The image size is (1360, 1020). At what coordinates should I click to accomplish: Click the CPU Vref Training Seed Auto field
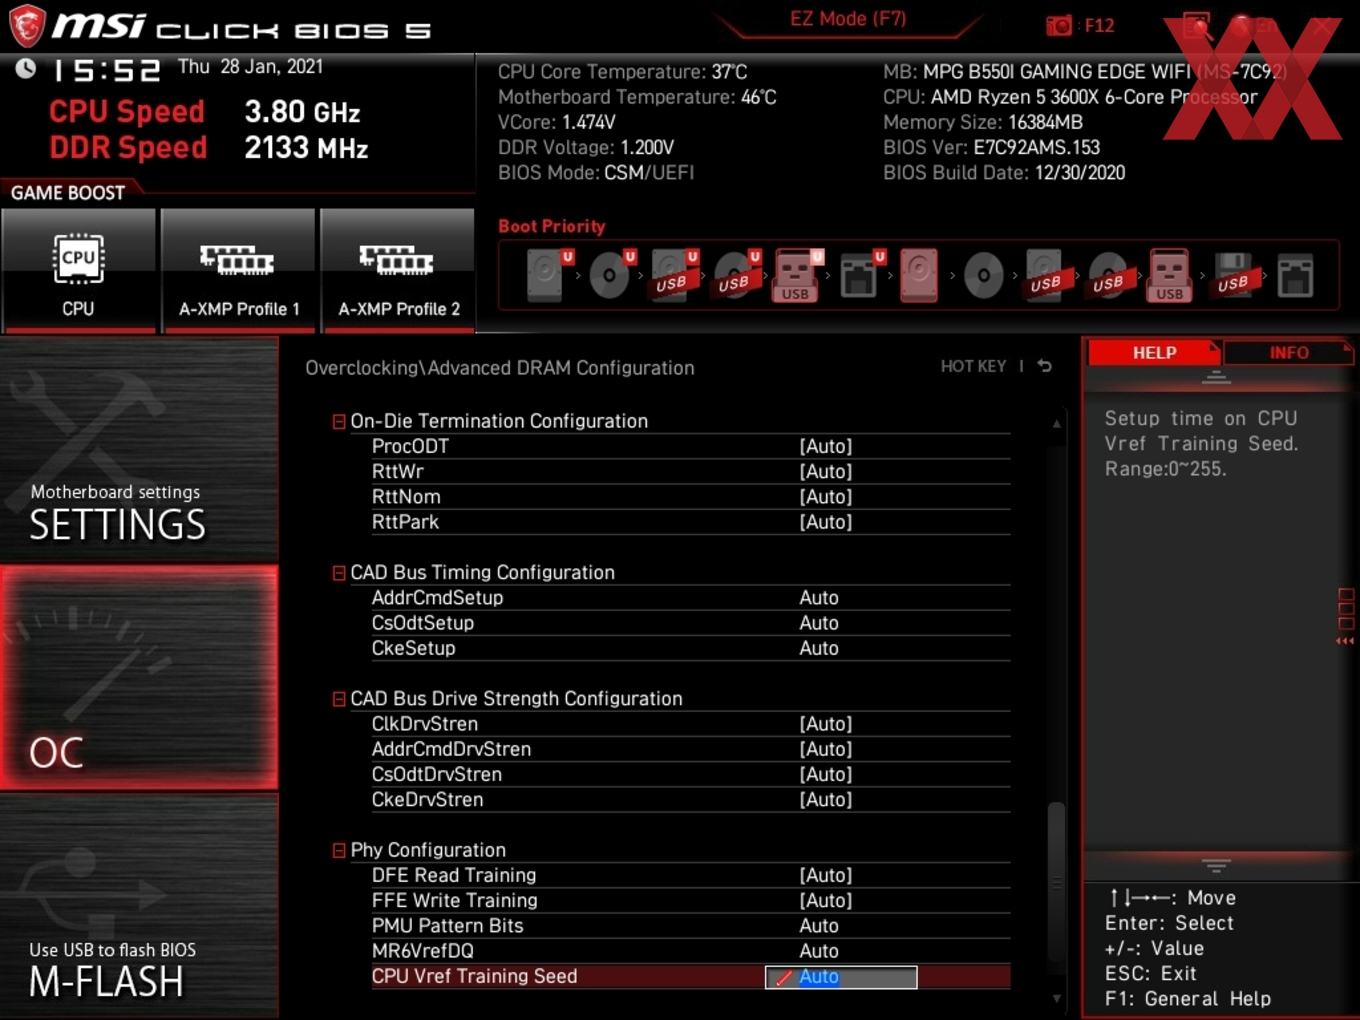[841, 977]
